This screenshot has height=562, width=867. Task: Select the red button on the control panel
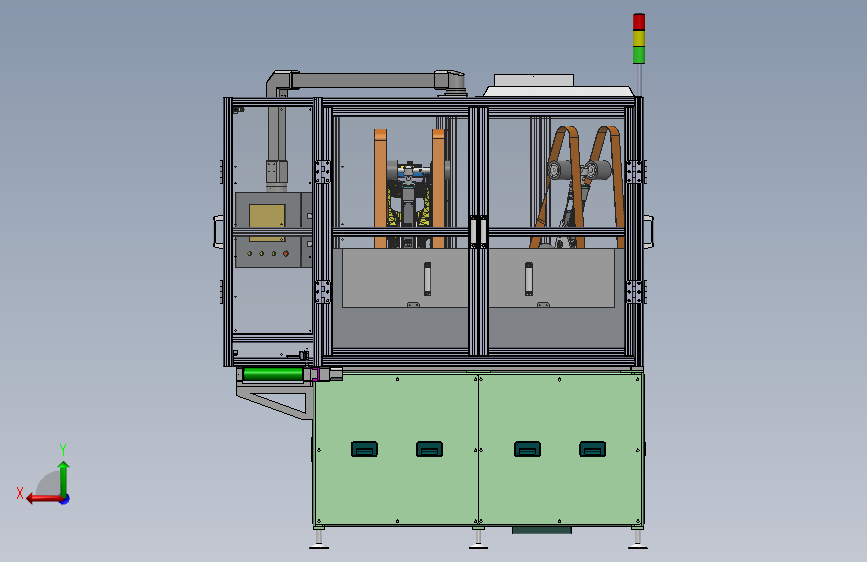point(286,253)
